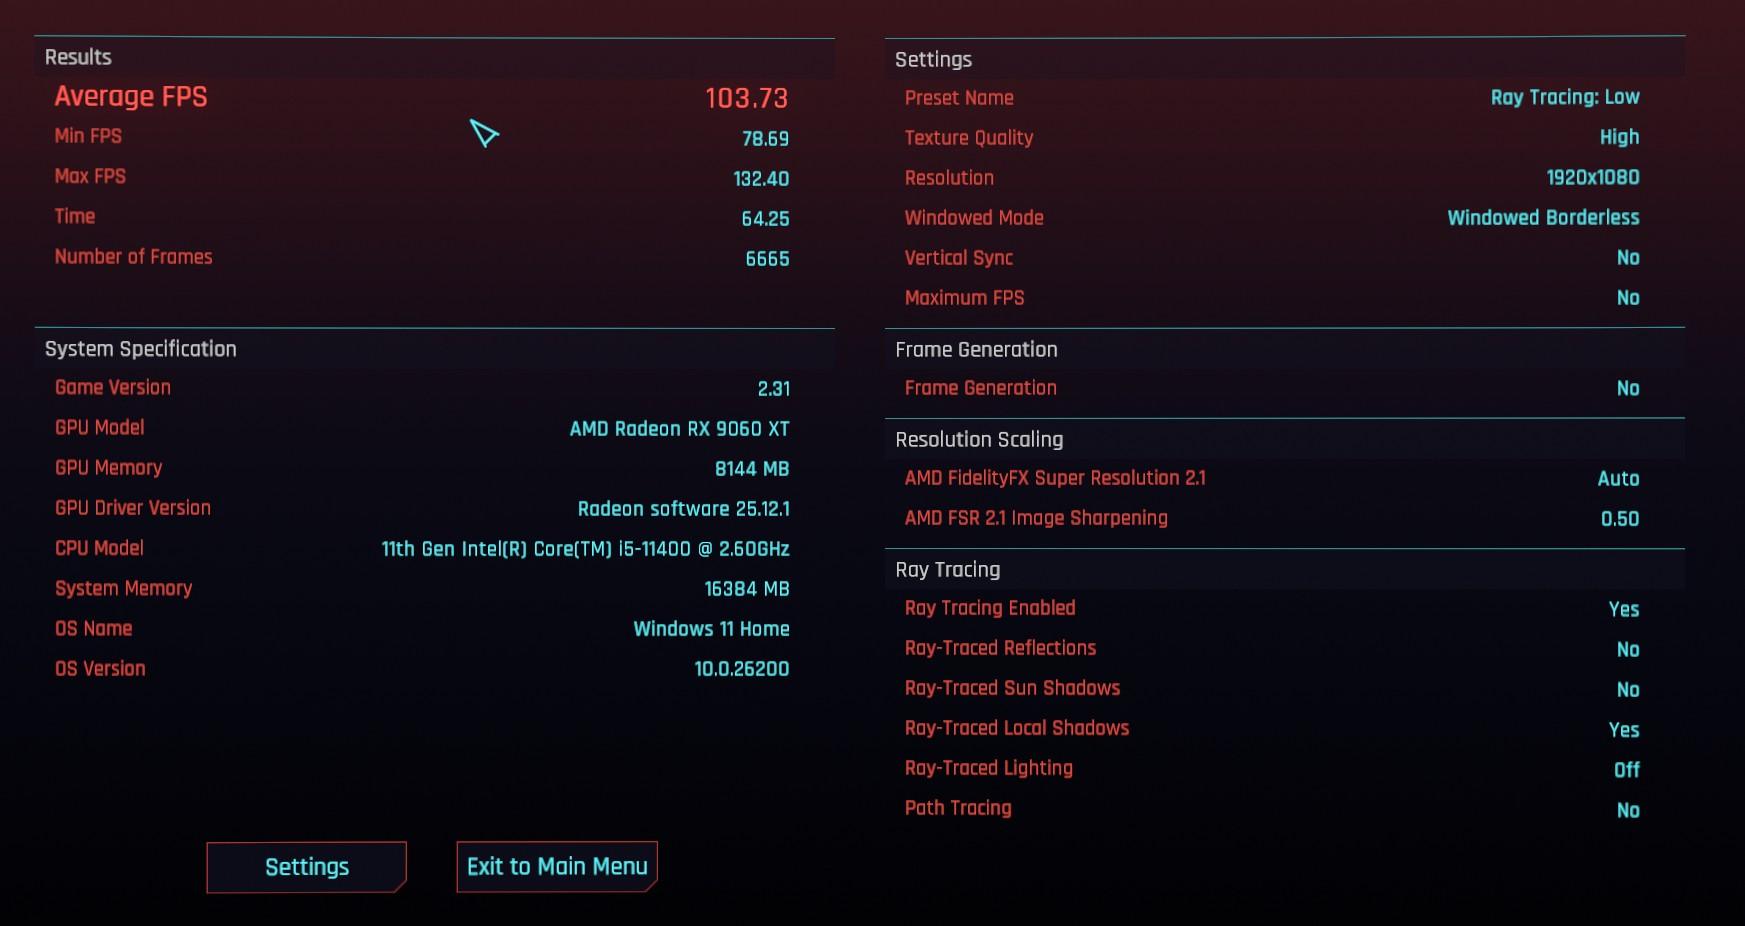Click the Windowed Borderless value

pos(1543,218)
